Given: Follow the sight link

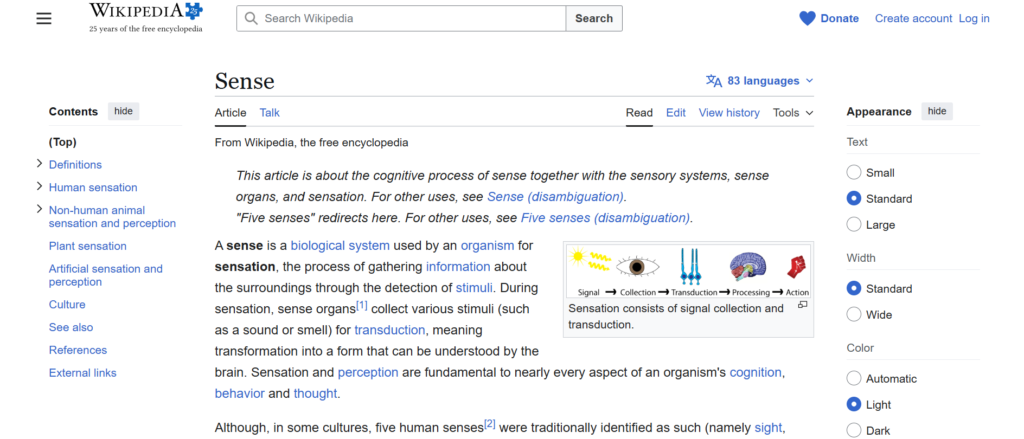Looking at the screenshot, I should pyautogui.click(x=768, y=428).
